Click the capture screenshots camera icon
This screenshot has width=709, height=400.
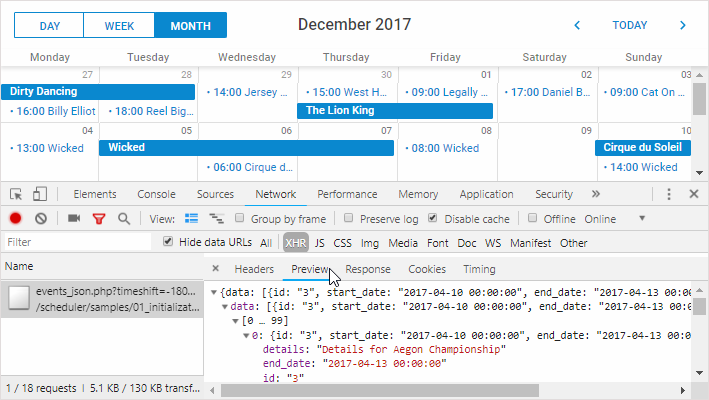(x=74, y=218)
